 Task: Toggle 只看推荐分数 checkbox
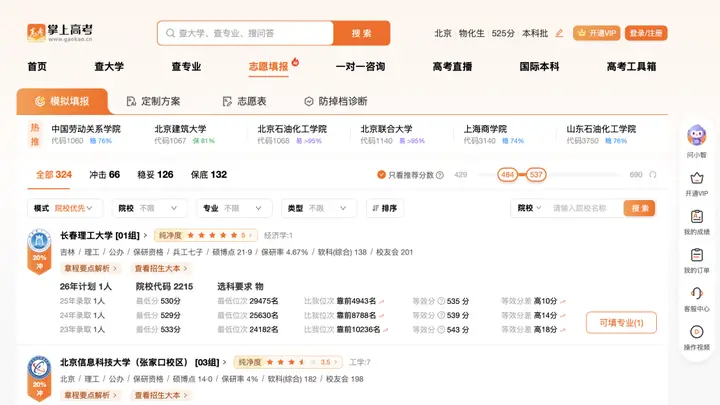tap(381, 174)
